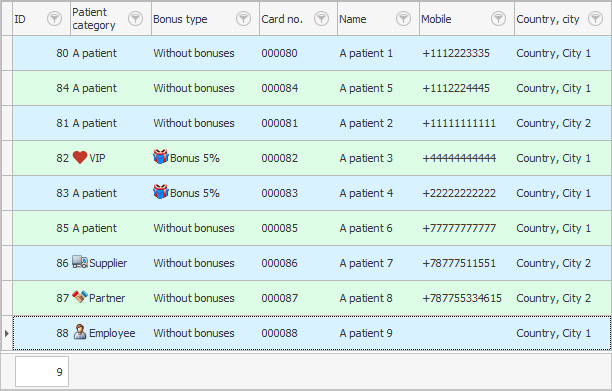Open filter for Name column
Screen dimensions: 612x391
tap(404, 19)
